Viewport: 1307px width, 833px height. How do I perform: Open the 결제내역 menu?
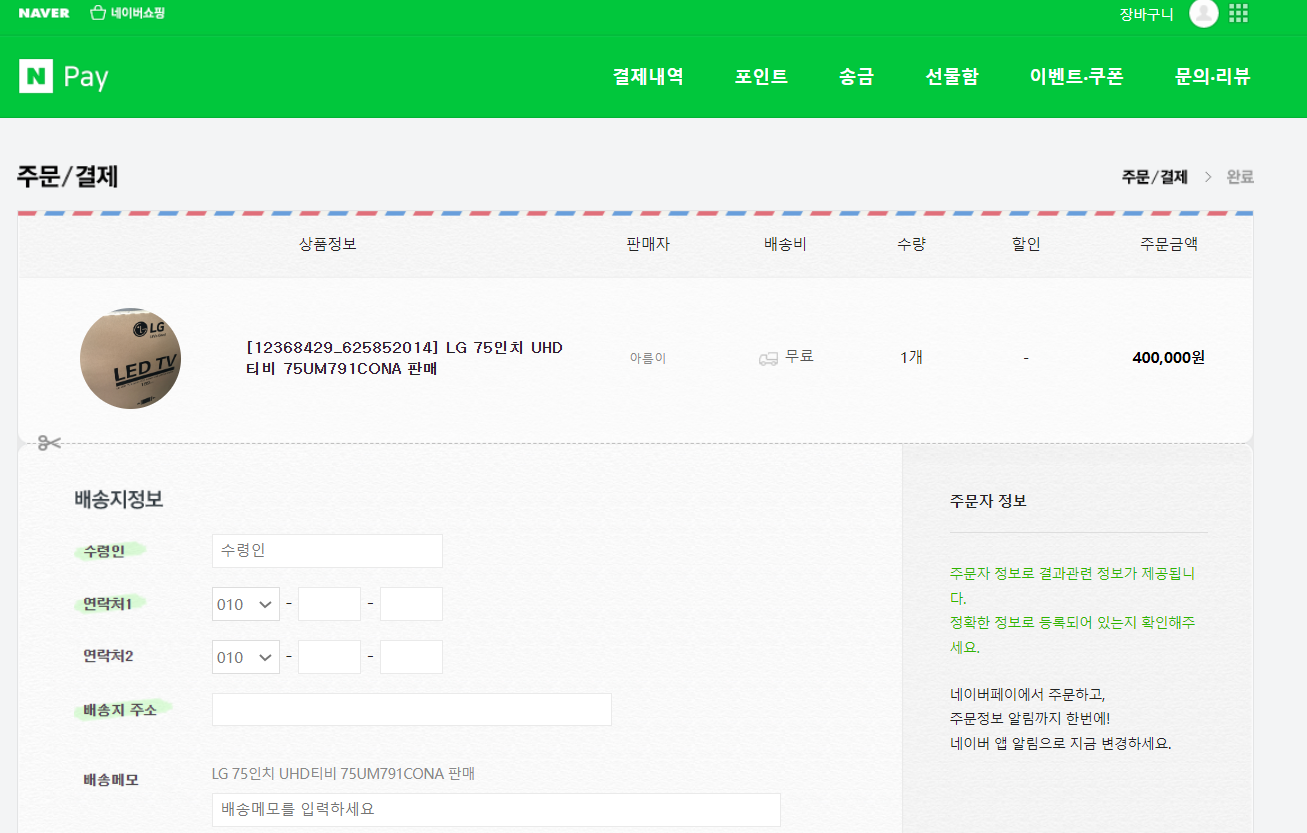point(648,76)
